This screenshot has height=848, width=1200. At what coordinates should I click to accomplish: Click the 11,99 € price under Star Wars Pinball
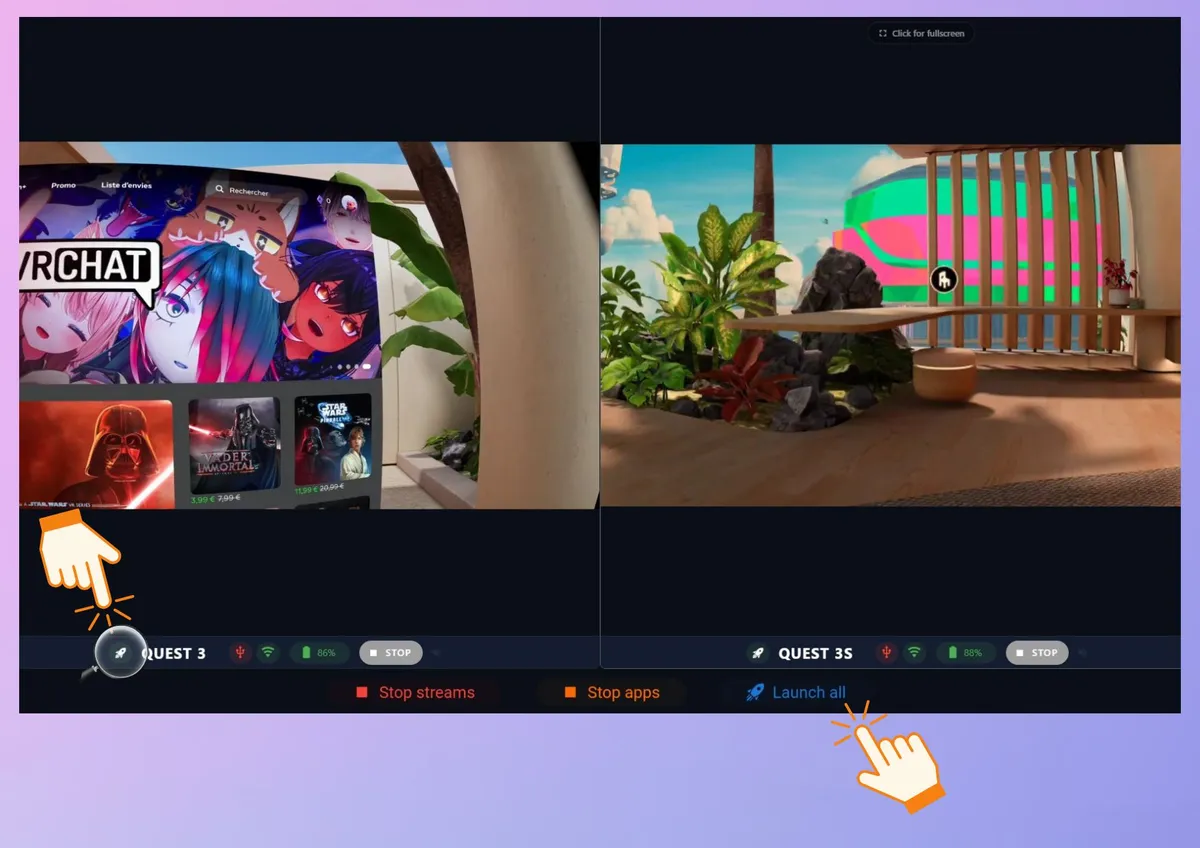306,490
